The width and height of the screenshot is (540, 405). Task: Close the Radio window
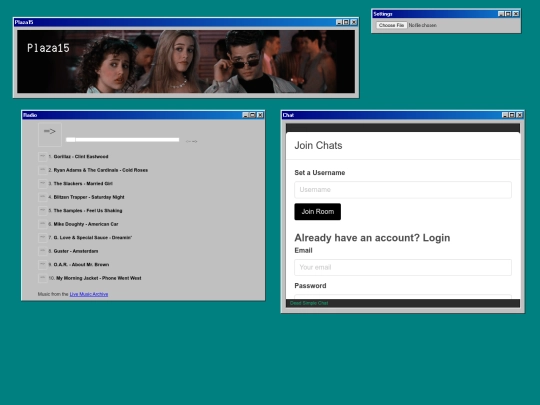(260, 115)
